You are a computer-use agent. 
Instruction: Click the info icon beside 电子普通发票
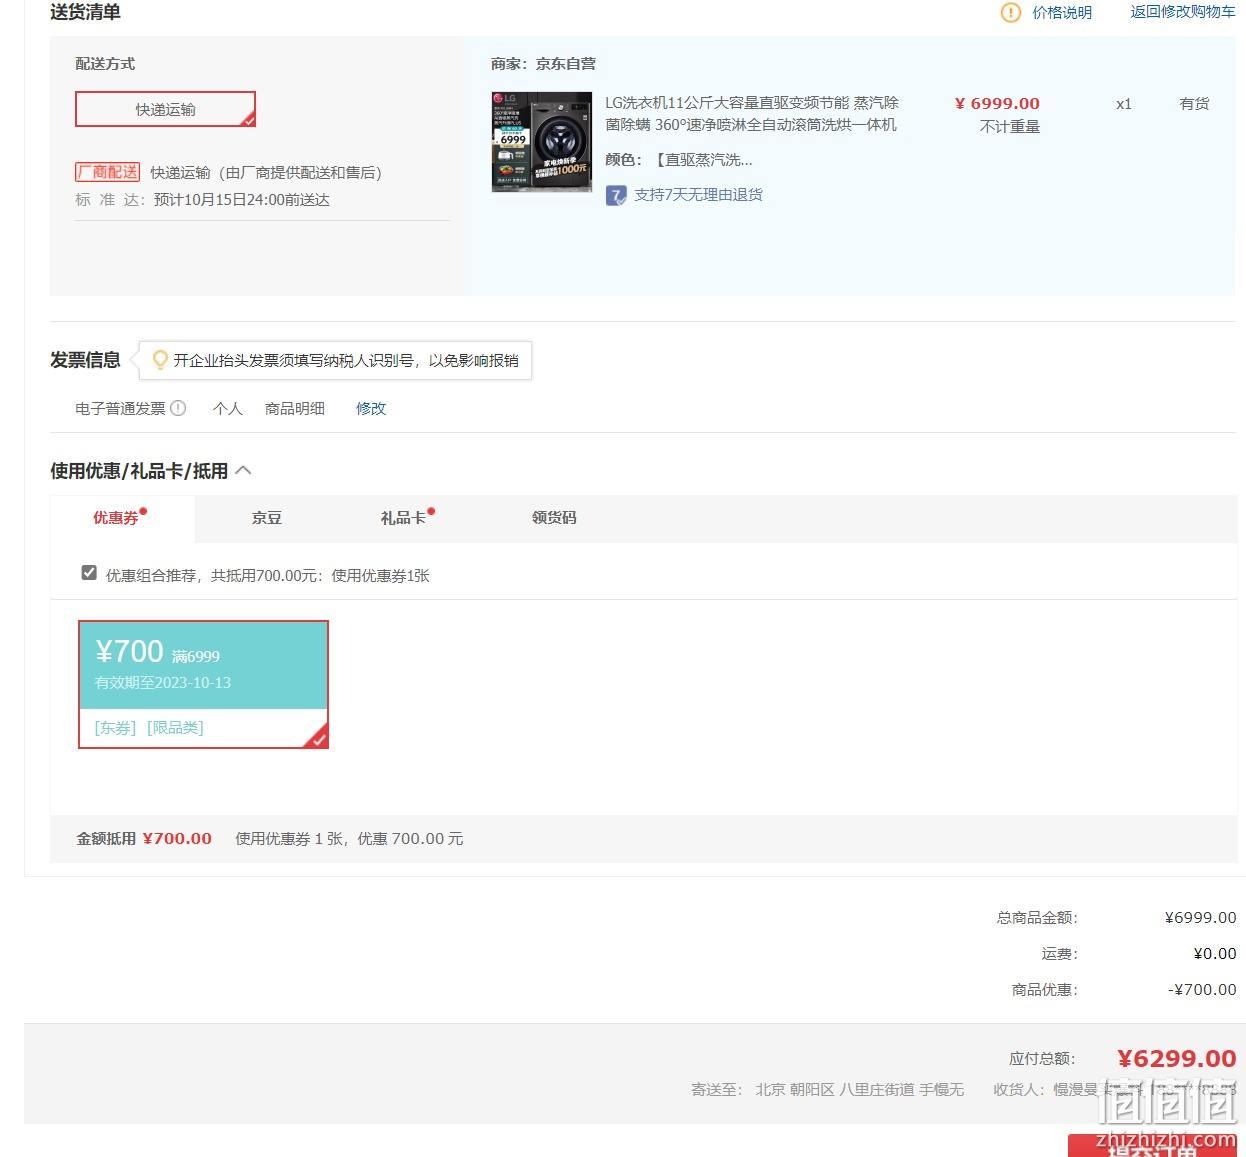point(178,408)
